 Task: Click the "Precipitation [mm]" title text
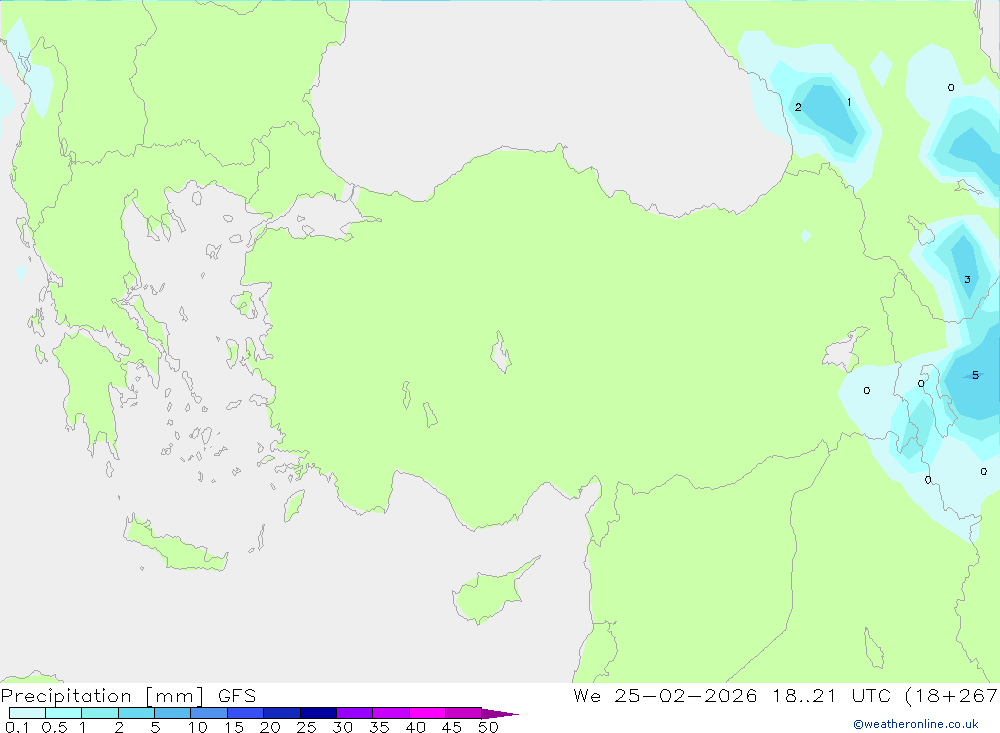pyautogui.click(x=102, y=696)
